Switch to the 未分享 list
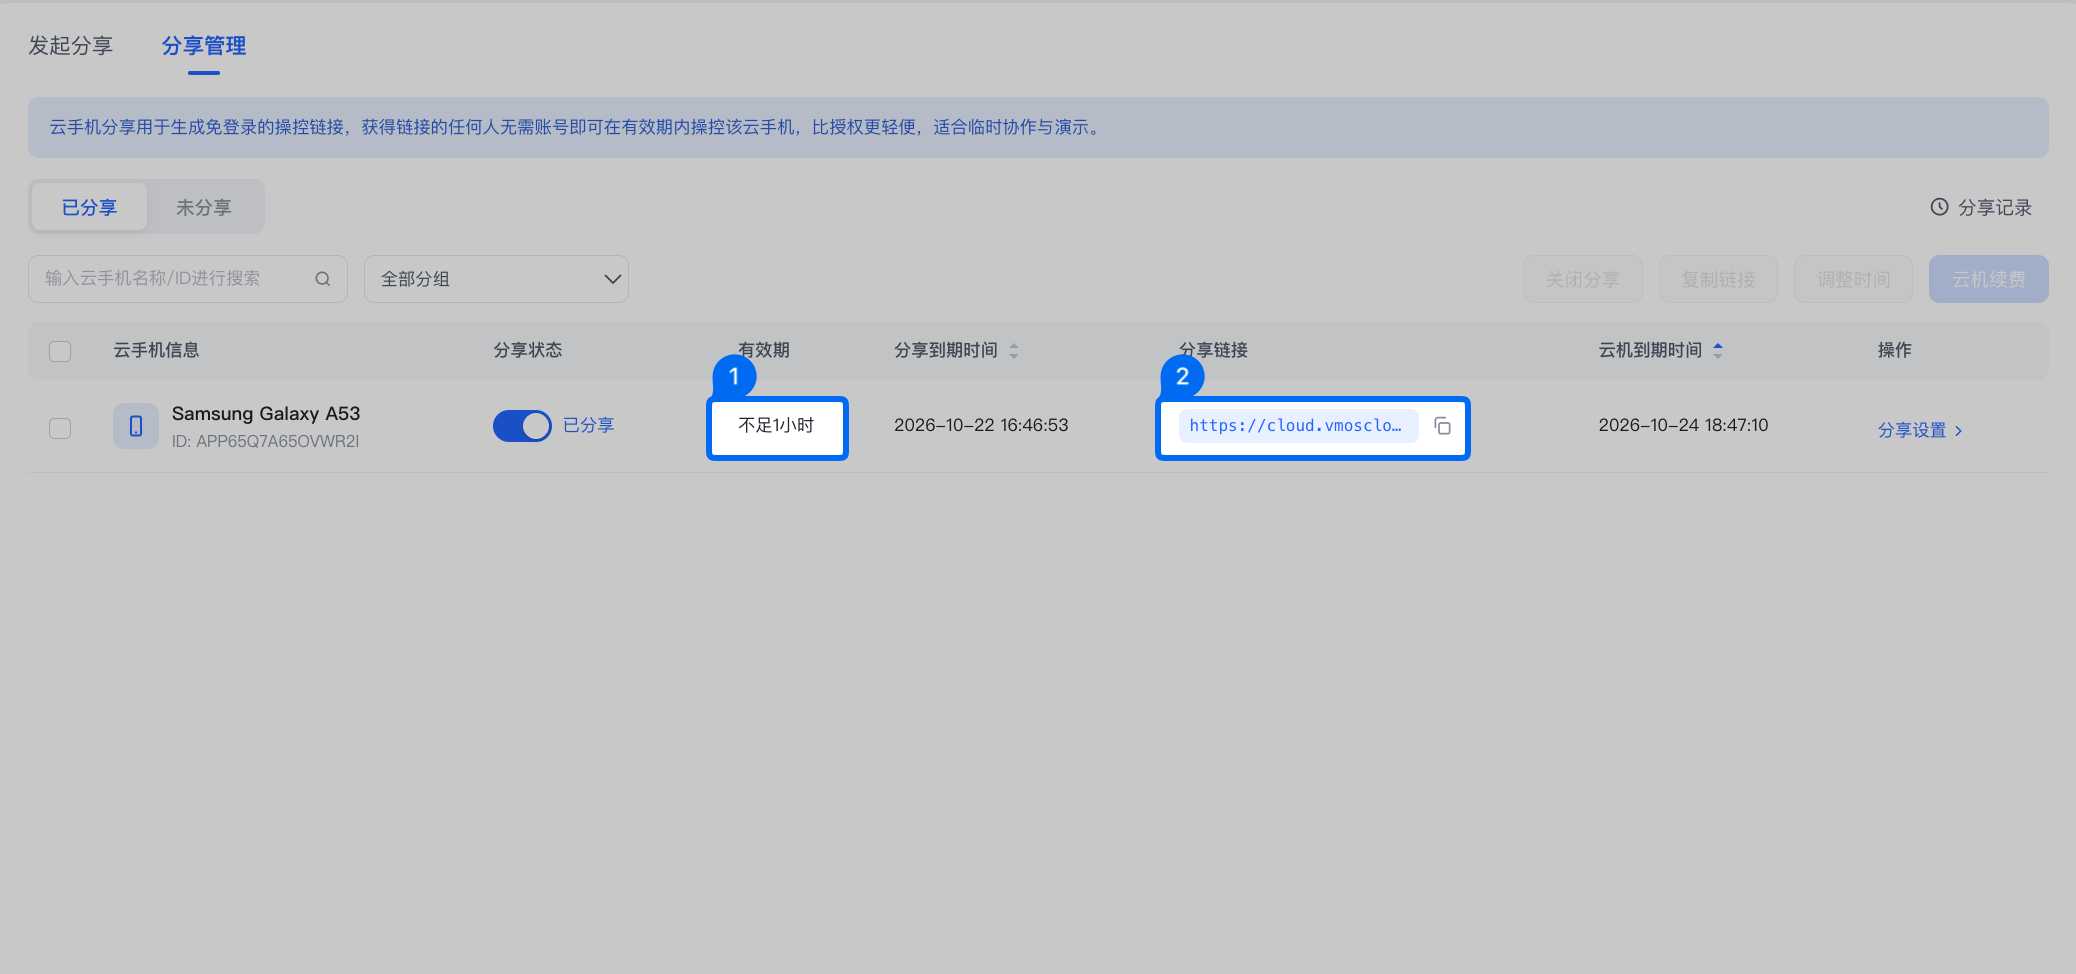This screenshot has height=974, width=2076. [x=204, y=207]
